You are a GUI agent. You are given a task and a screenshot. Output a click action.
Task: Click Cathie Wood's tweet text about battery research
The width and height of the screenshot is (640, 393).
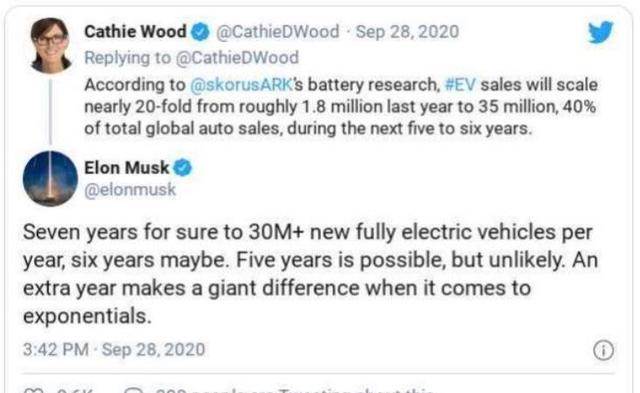tap(341, 107)
